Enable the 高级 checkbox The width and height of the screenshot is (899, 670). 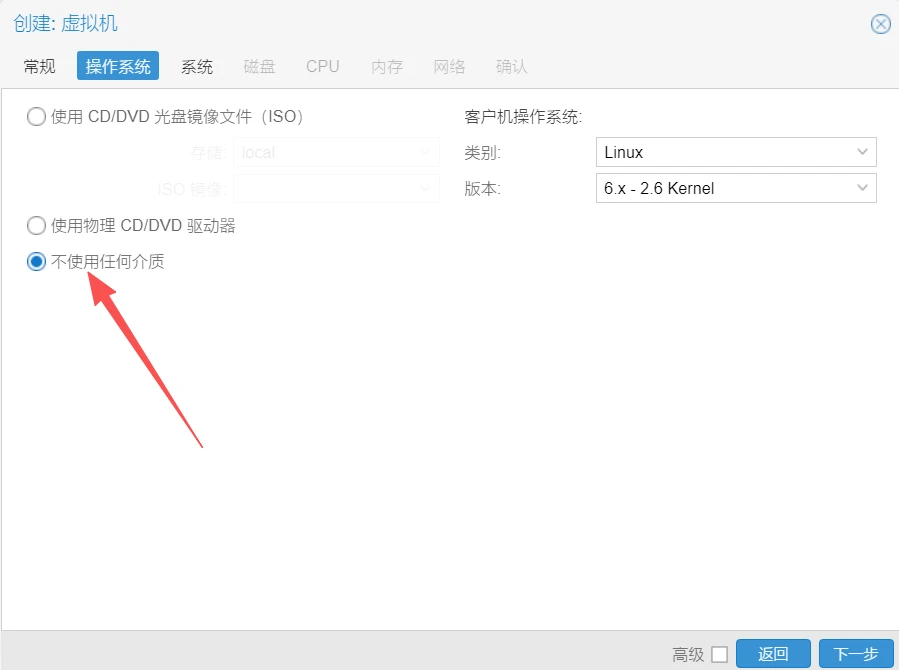click(719, 655)
